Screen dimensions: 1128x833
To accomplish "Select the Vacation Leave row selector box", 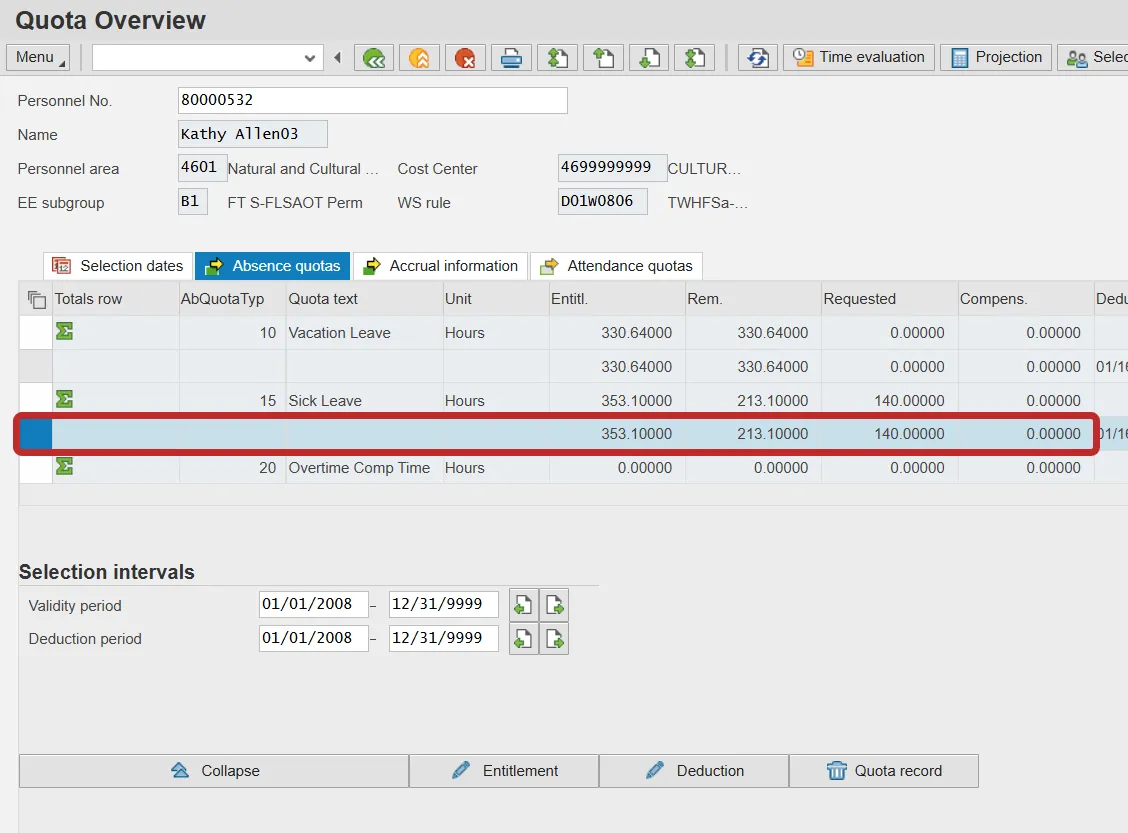I will click(x=35, y=333).
